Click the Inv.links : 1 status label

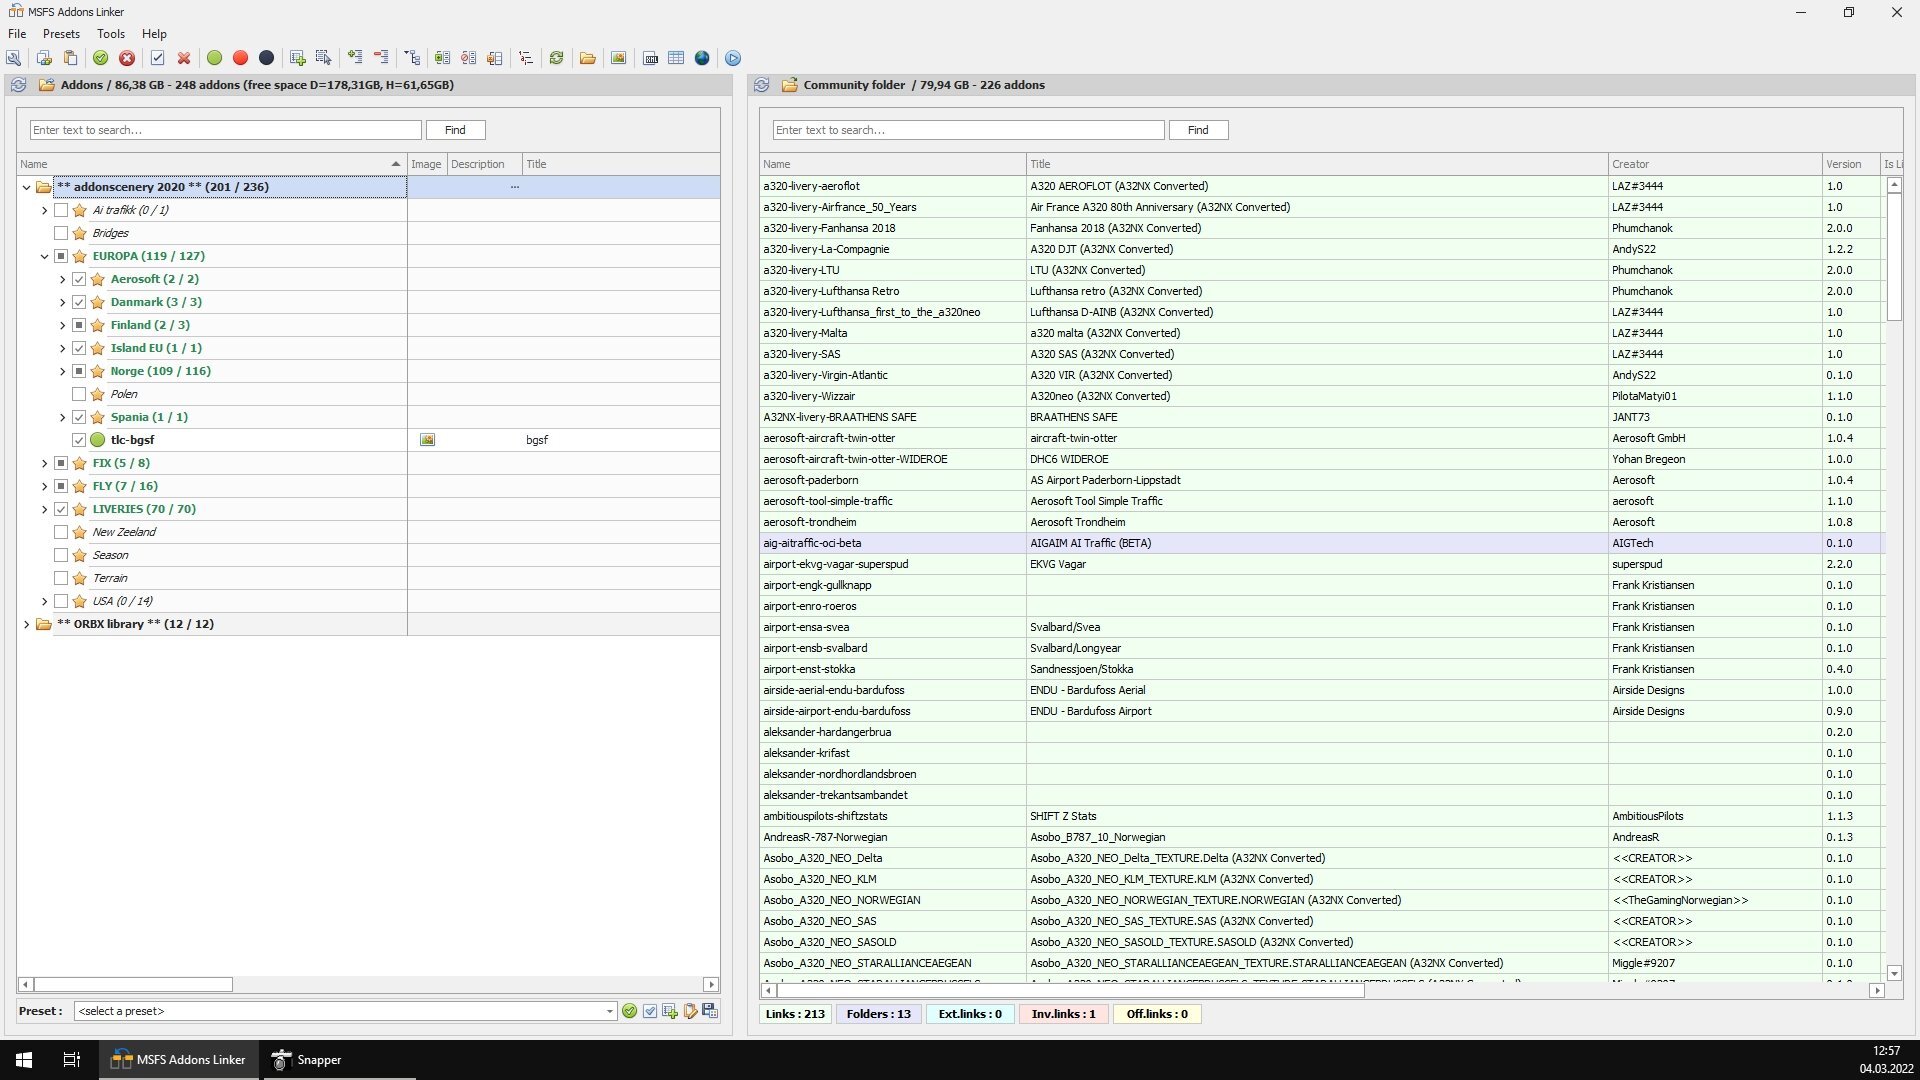(x=1063, y=1014)
